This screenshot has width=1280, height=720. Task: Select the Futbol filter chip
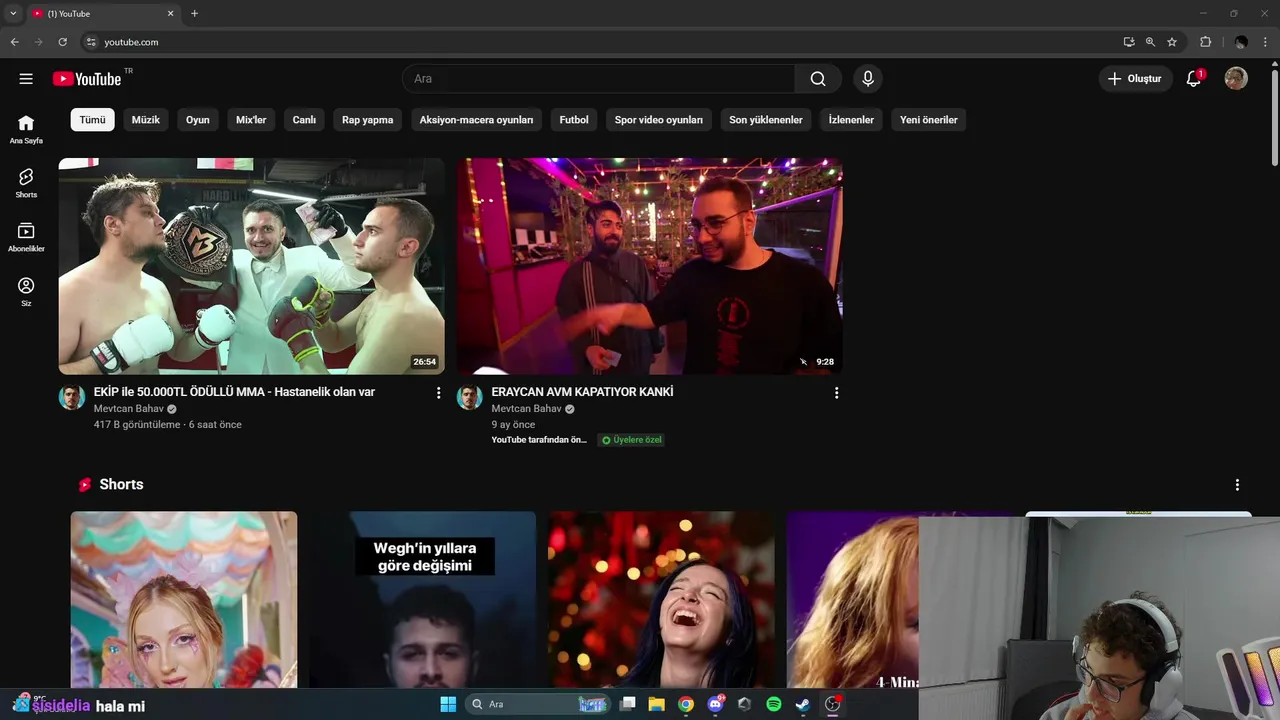pos(574,120)
